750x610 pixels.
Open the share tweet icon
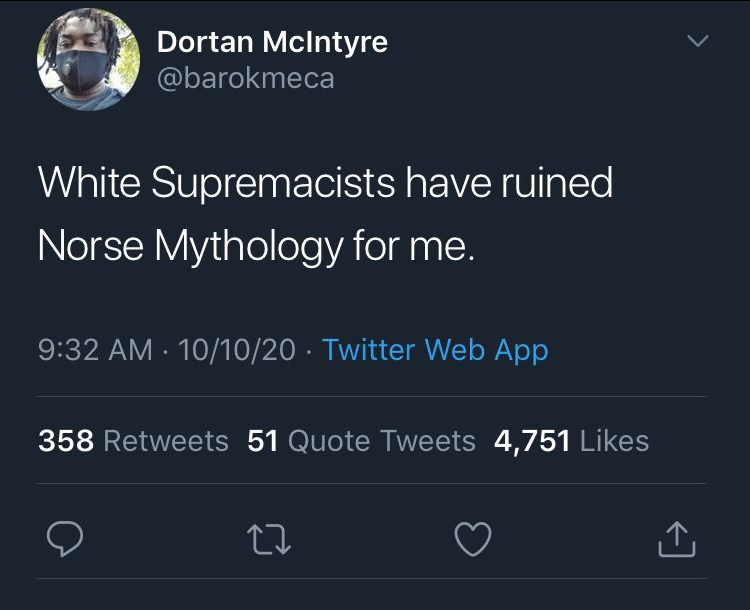coord(676,540)
